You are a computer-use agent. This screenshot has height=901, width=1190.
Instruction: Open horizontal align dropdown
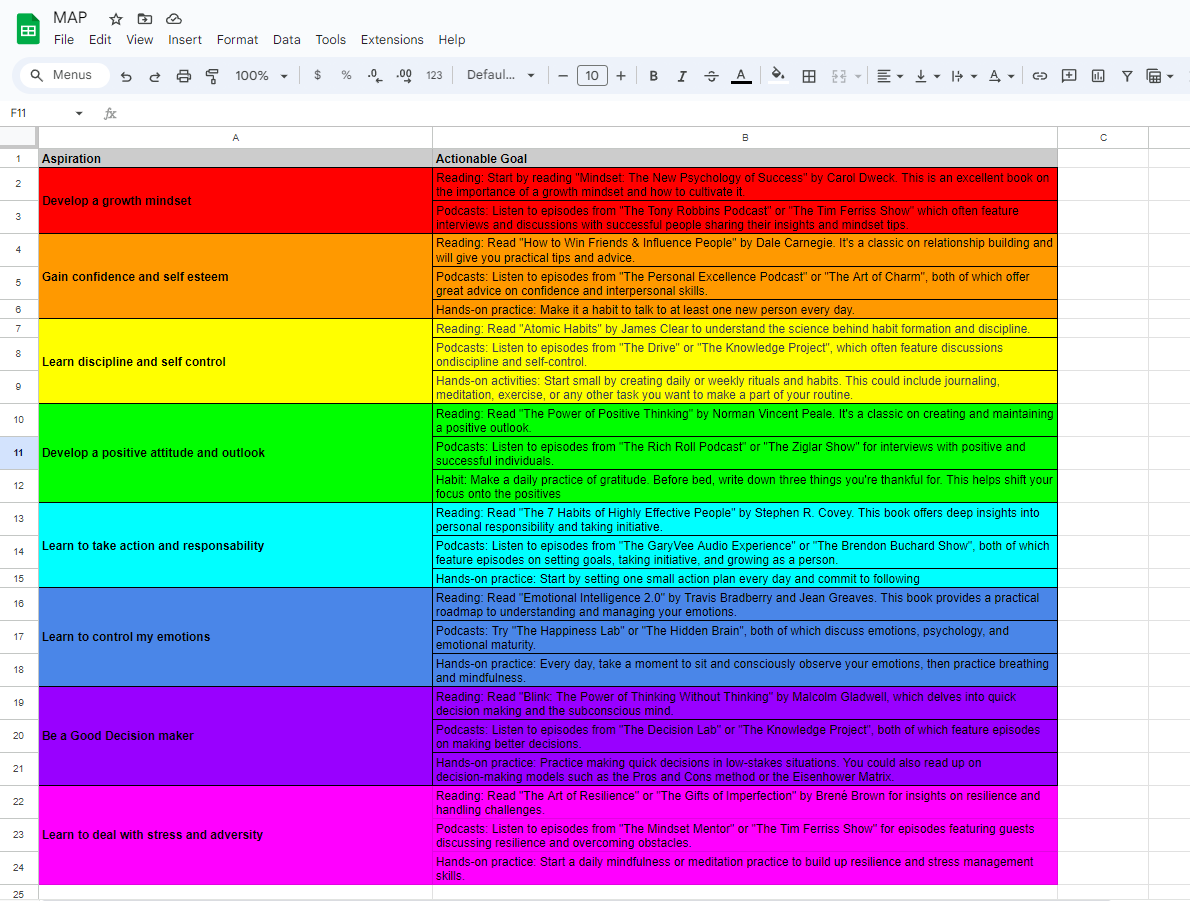coord(889,76)
